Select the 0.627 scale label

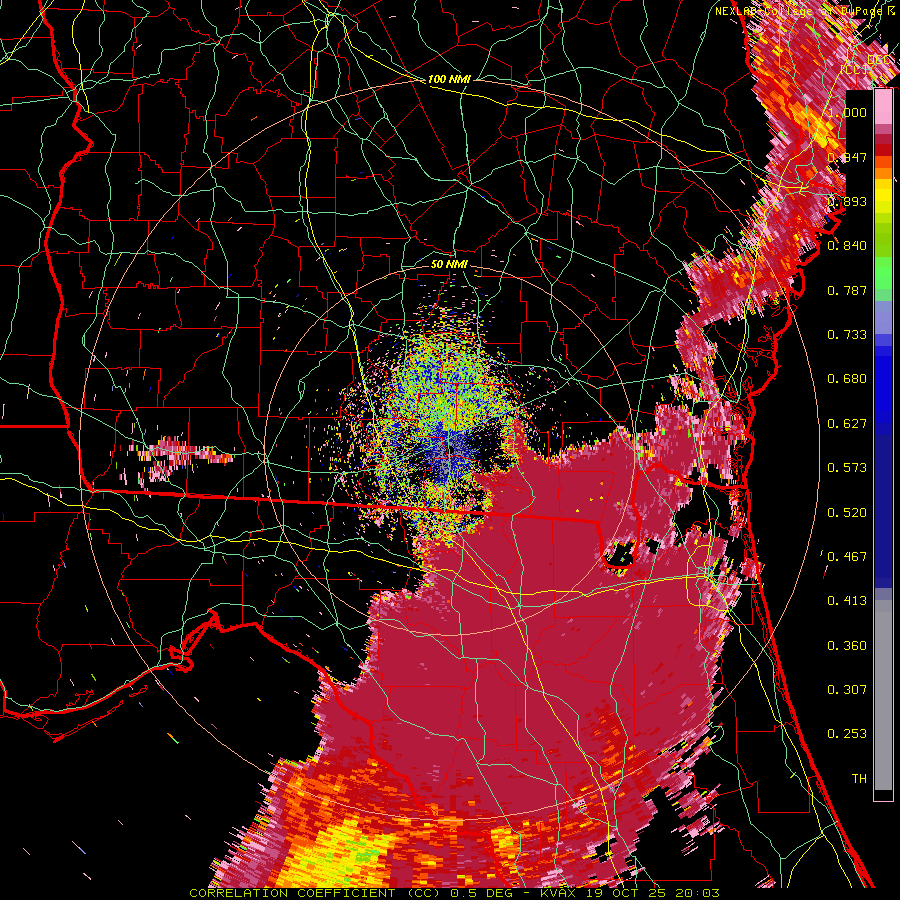coord(847,424)
